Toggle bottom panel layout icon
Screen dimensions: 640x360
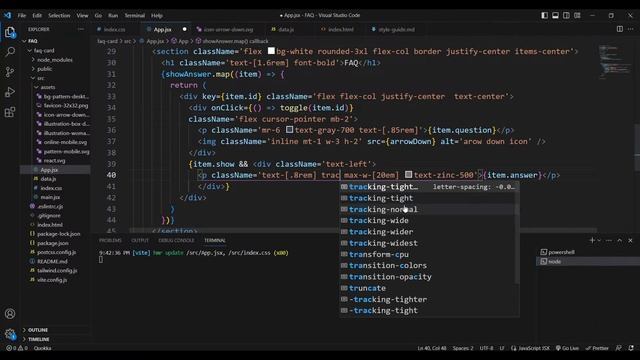[x=556, y=16]
